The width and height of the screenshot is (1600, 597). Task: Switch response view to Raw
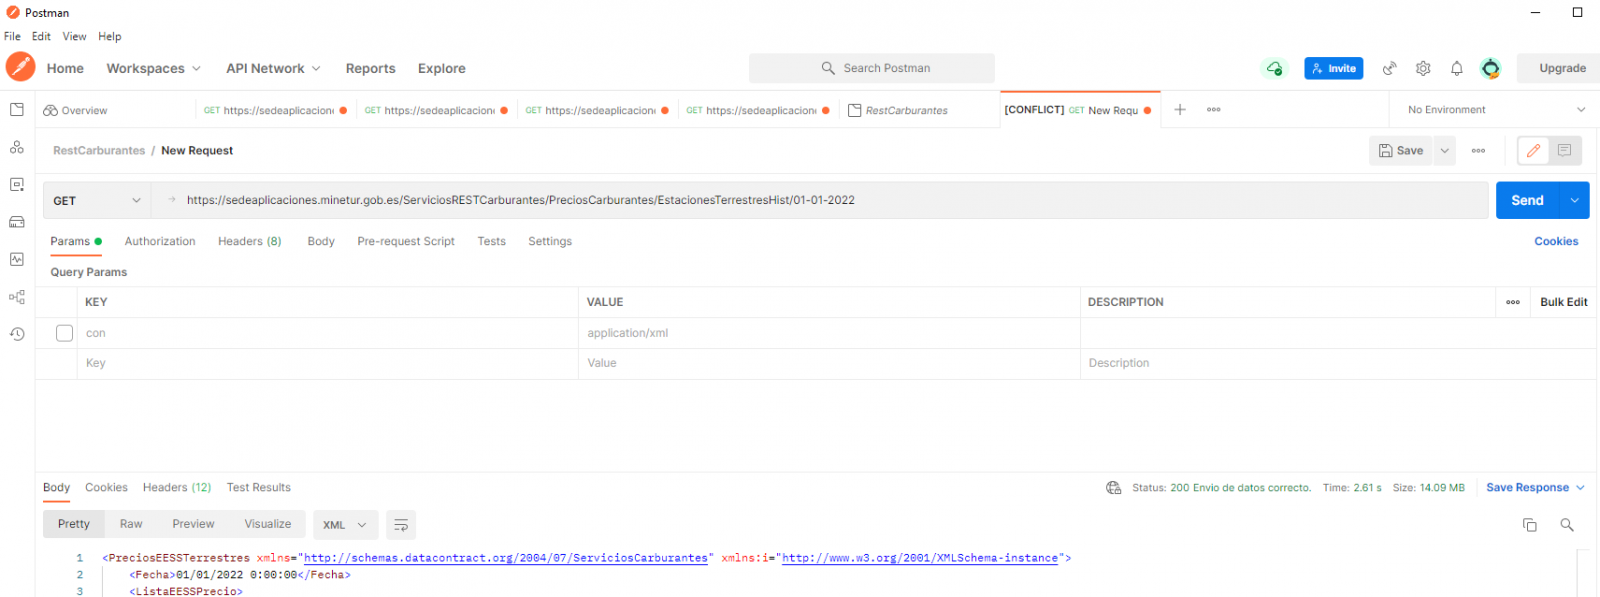point(131,524)
